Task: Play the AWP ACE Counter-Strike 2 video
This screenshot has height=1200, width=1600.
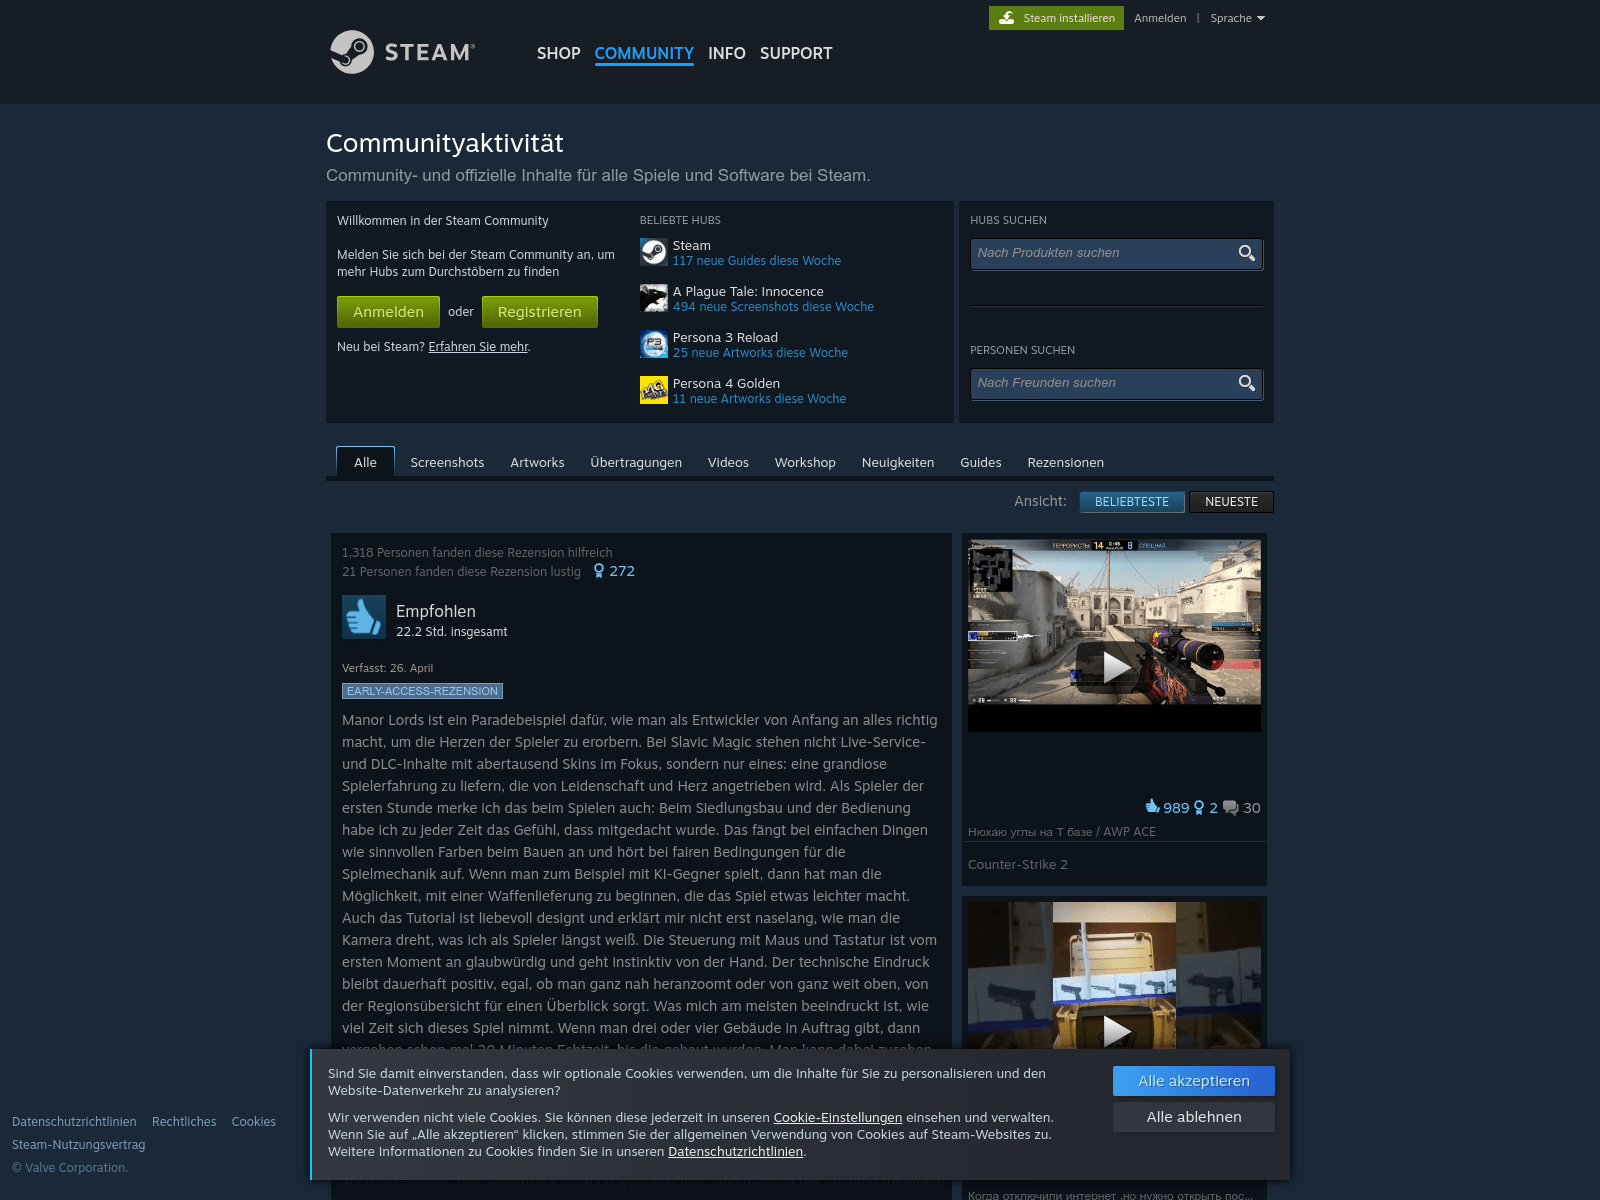Action: tap(1114, 666)
